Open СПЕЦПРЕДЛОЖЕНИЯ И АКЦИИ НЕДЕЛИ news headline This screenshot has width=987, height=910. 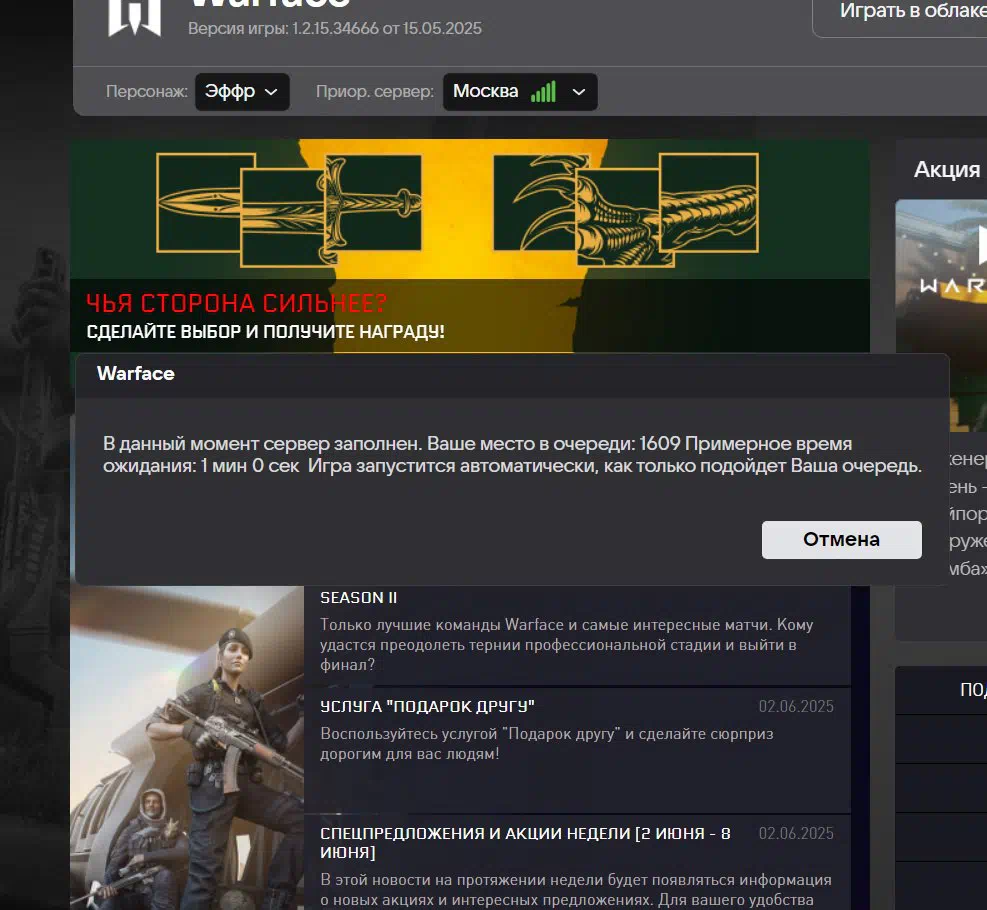click(525, 843)
